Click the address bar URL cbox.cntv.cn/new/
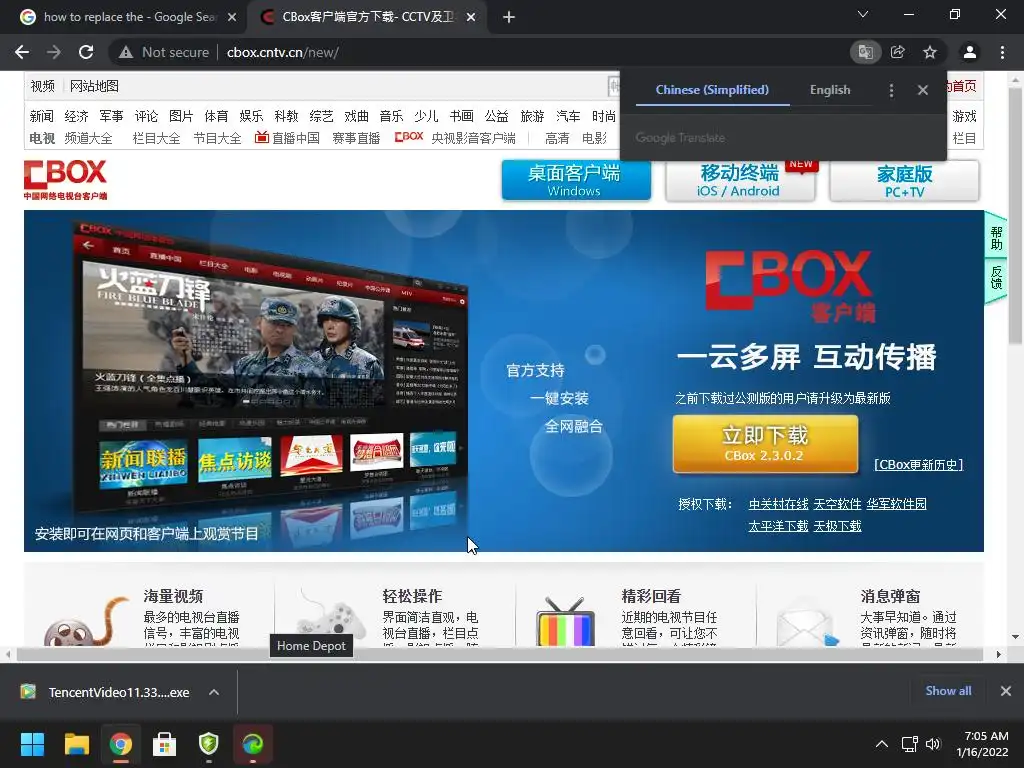This screenshot has height=768, width=1024. click(x=283, y=52)
